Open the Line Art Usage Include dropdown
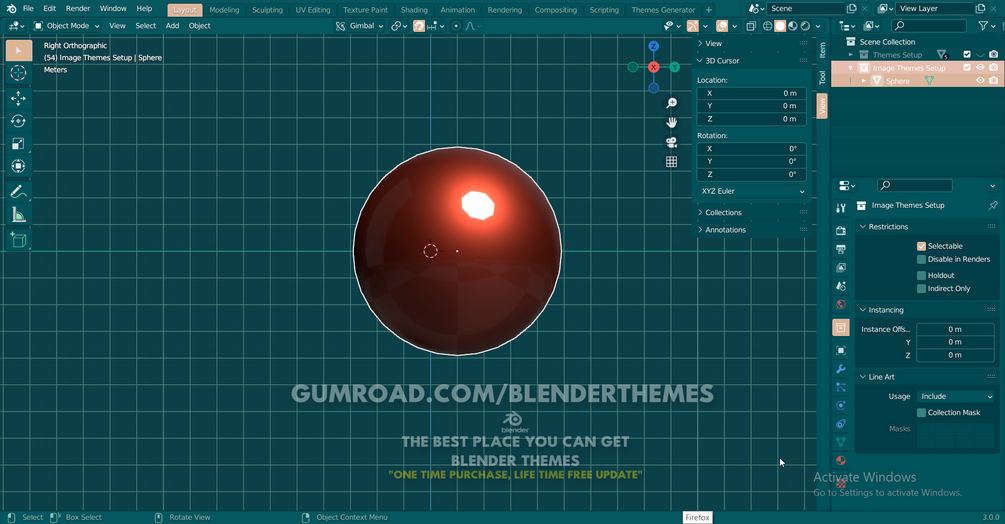The height and width of the screenshot is (524, 1005). click(x=956, y=397)
